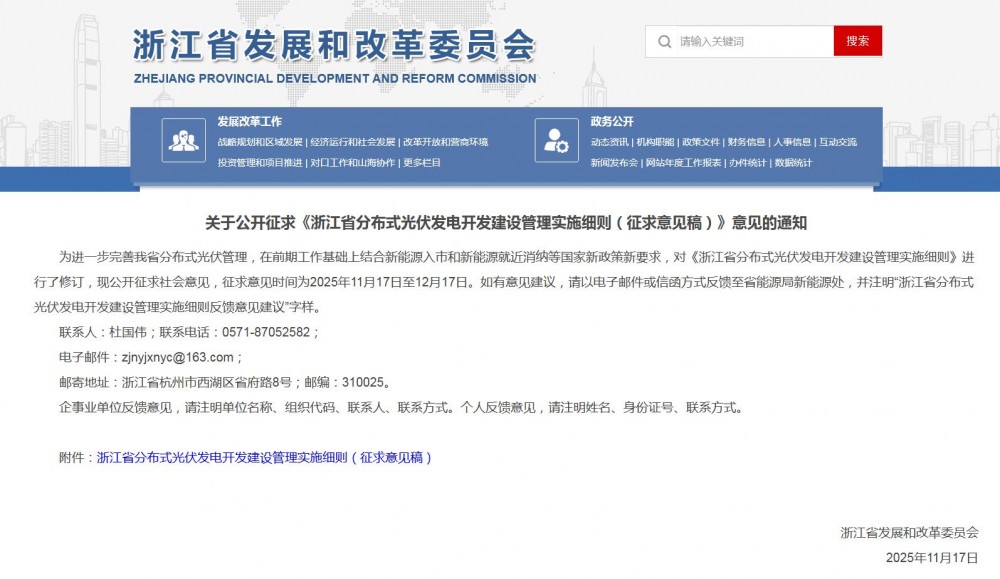Screen dimensions: 1000x579
Task: Open 新闻发布会 page
Action: [614, 162]
